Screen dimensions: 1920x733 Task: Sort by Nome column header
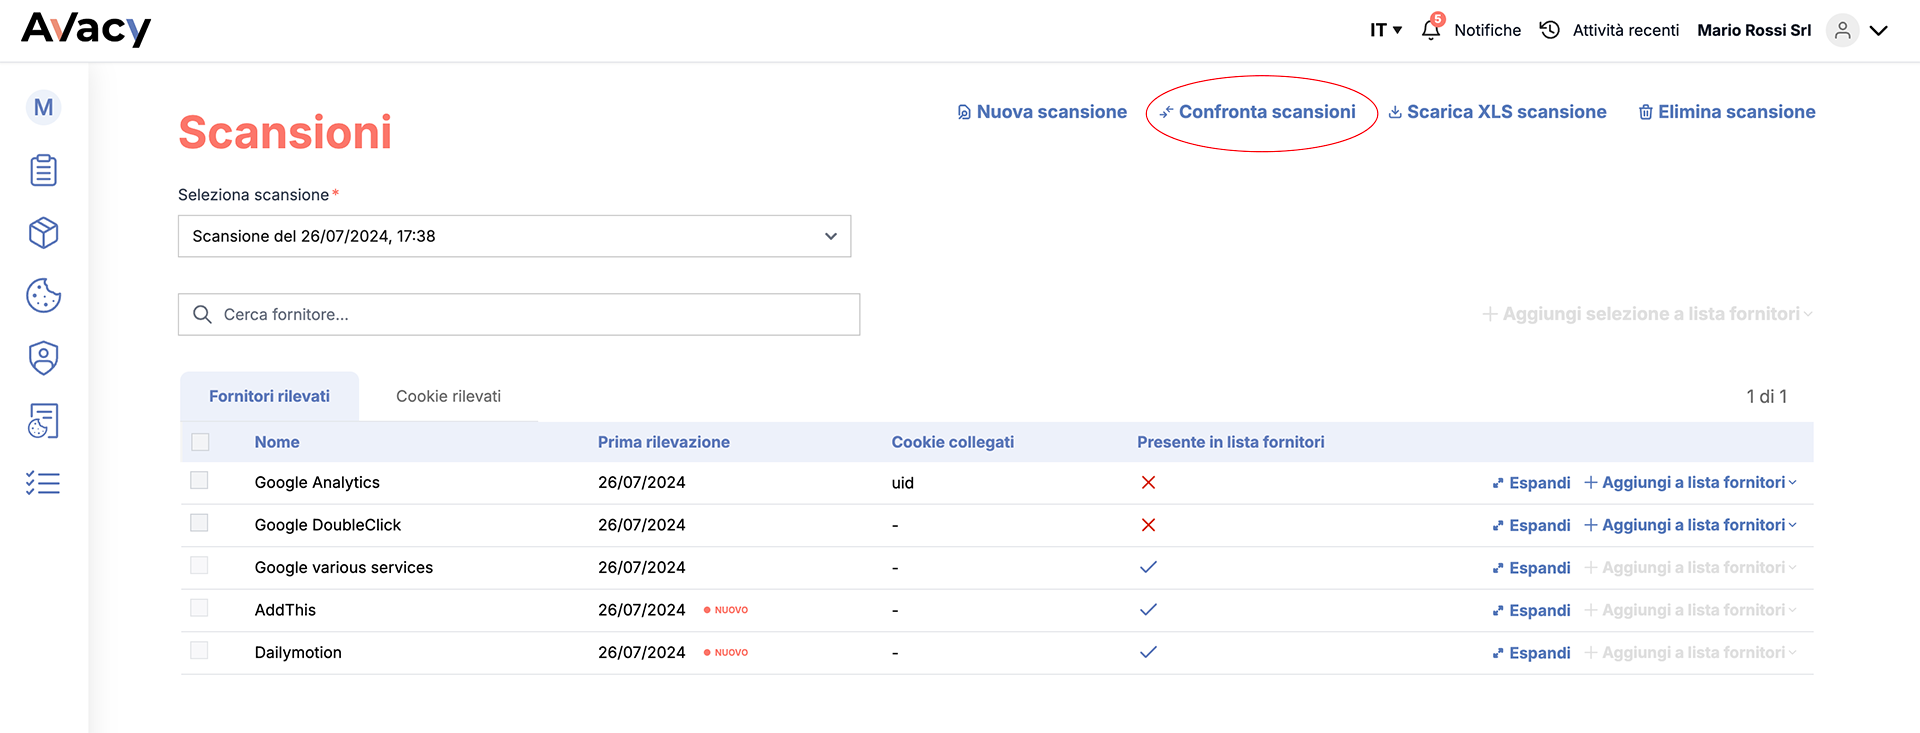point(277,442)
